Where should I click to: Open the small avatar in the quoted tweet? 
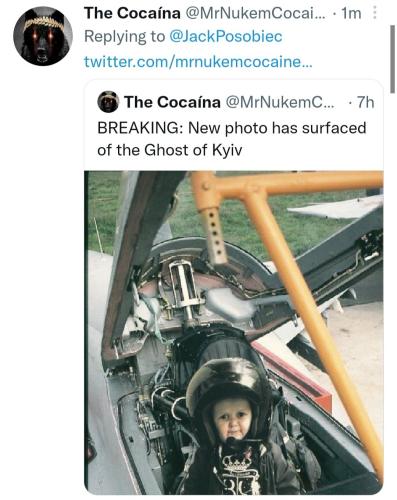[x=108, y=102]
